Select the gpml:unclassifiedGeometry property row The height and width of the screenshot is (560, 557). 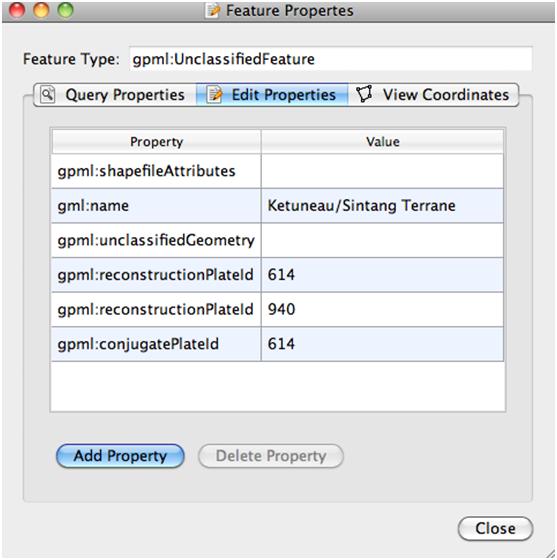click(x=277, y=240)
